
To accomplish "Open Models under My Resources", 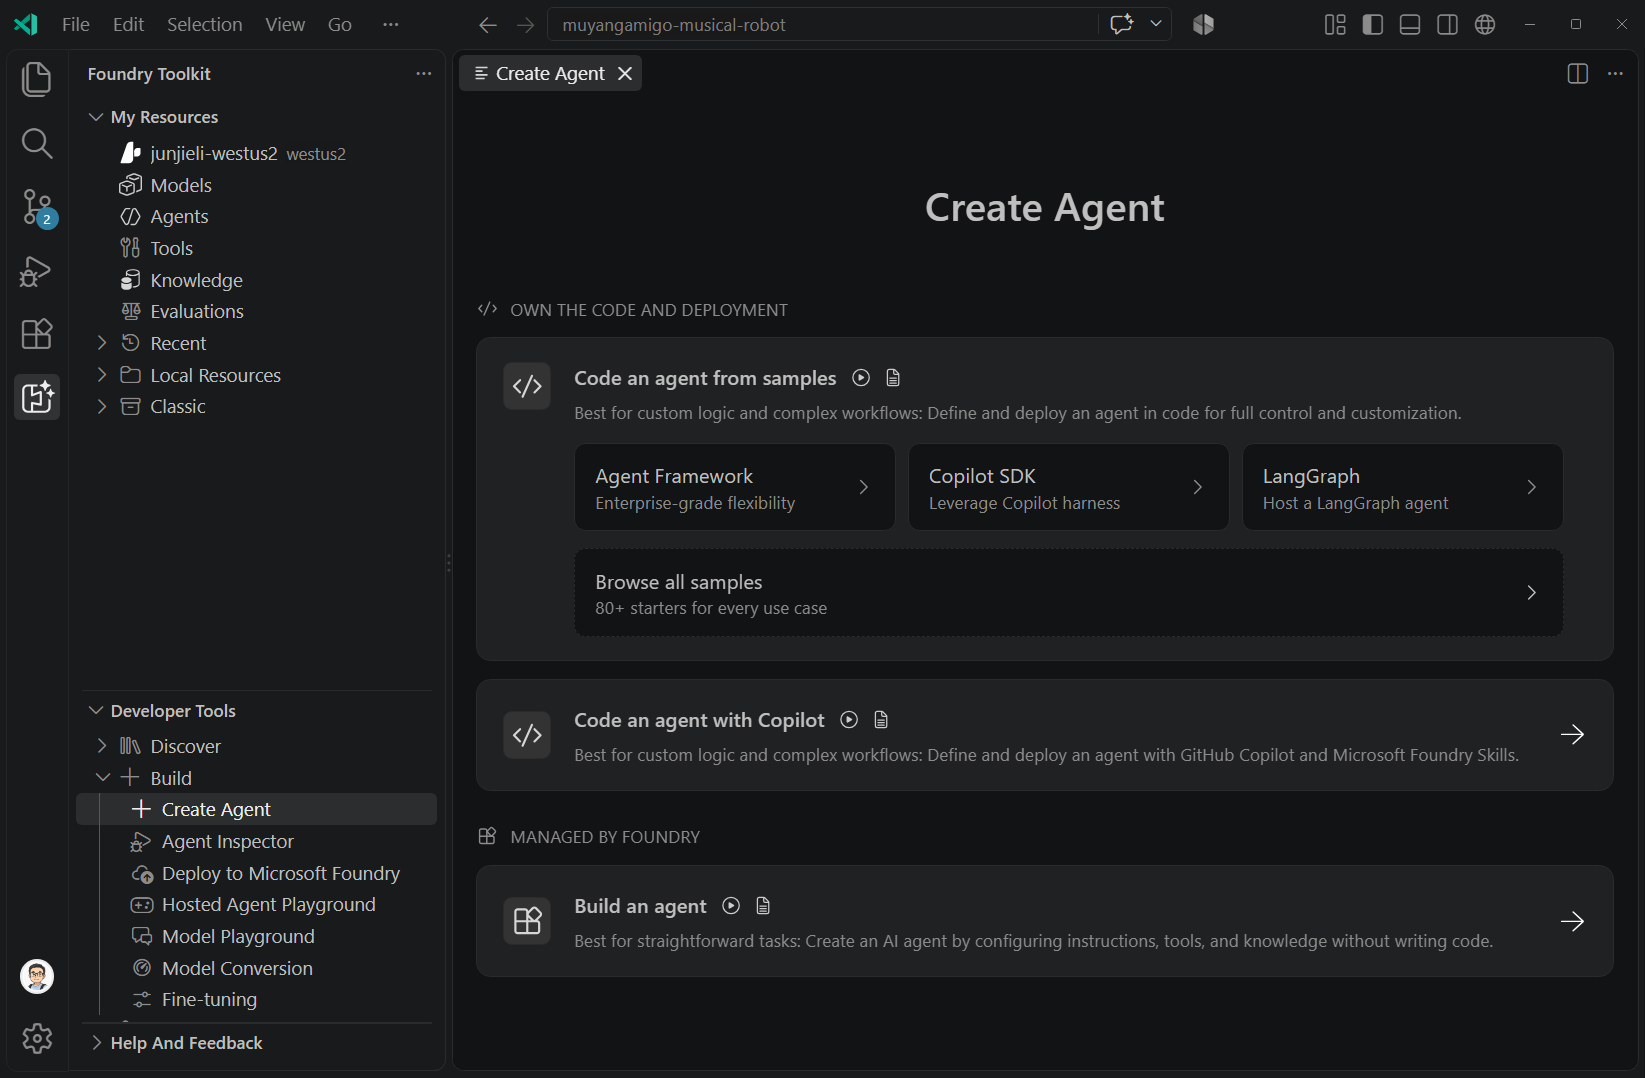I will click(257, 185).
